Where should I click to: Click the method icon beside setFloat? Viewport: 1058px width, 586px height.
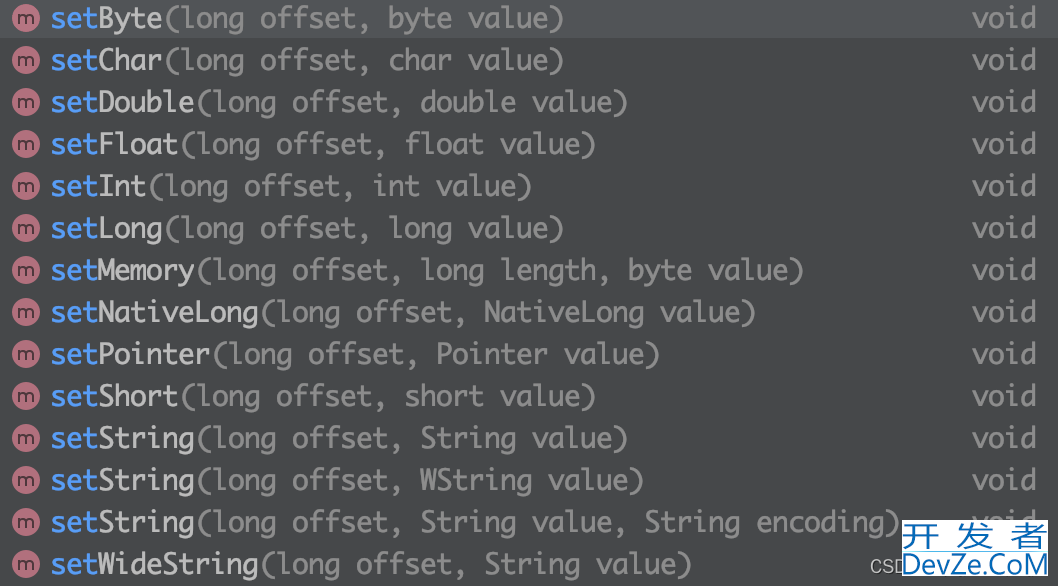[26, 144]
